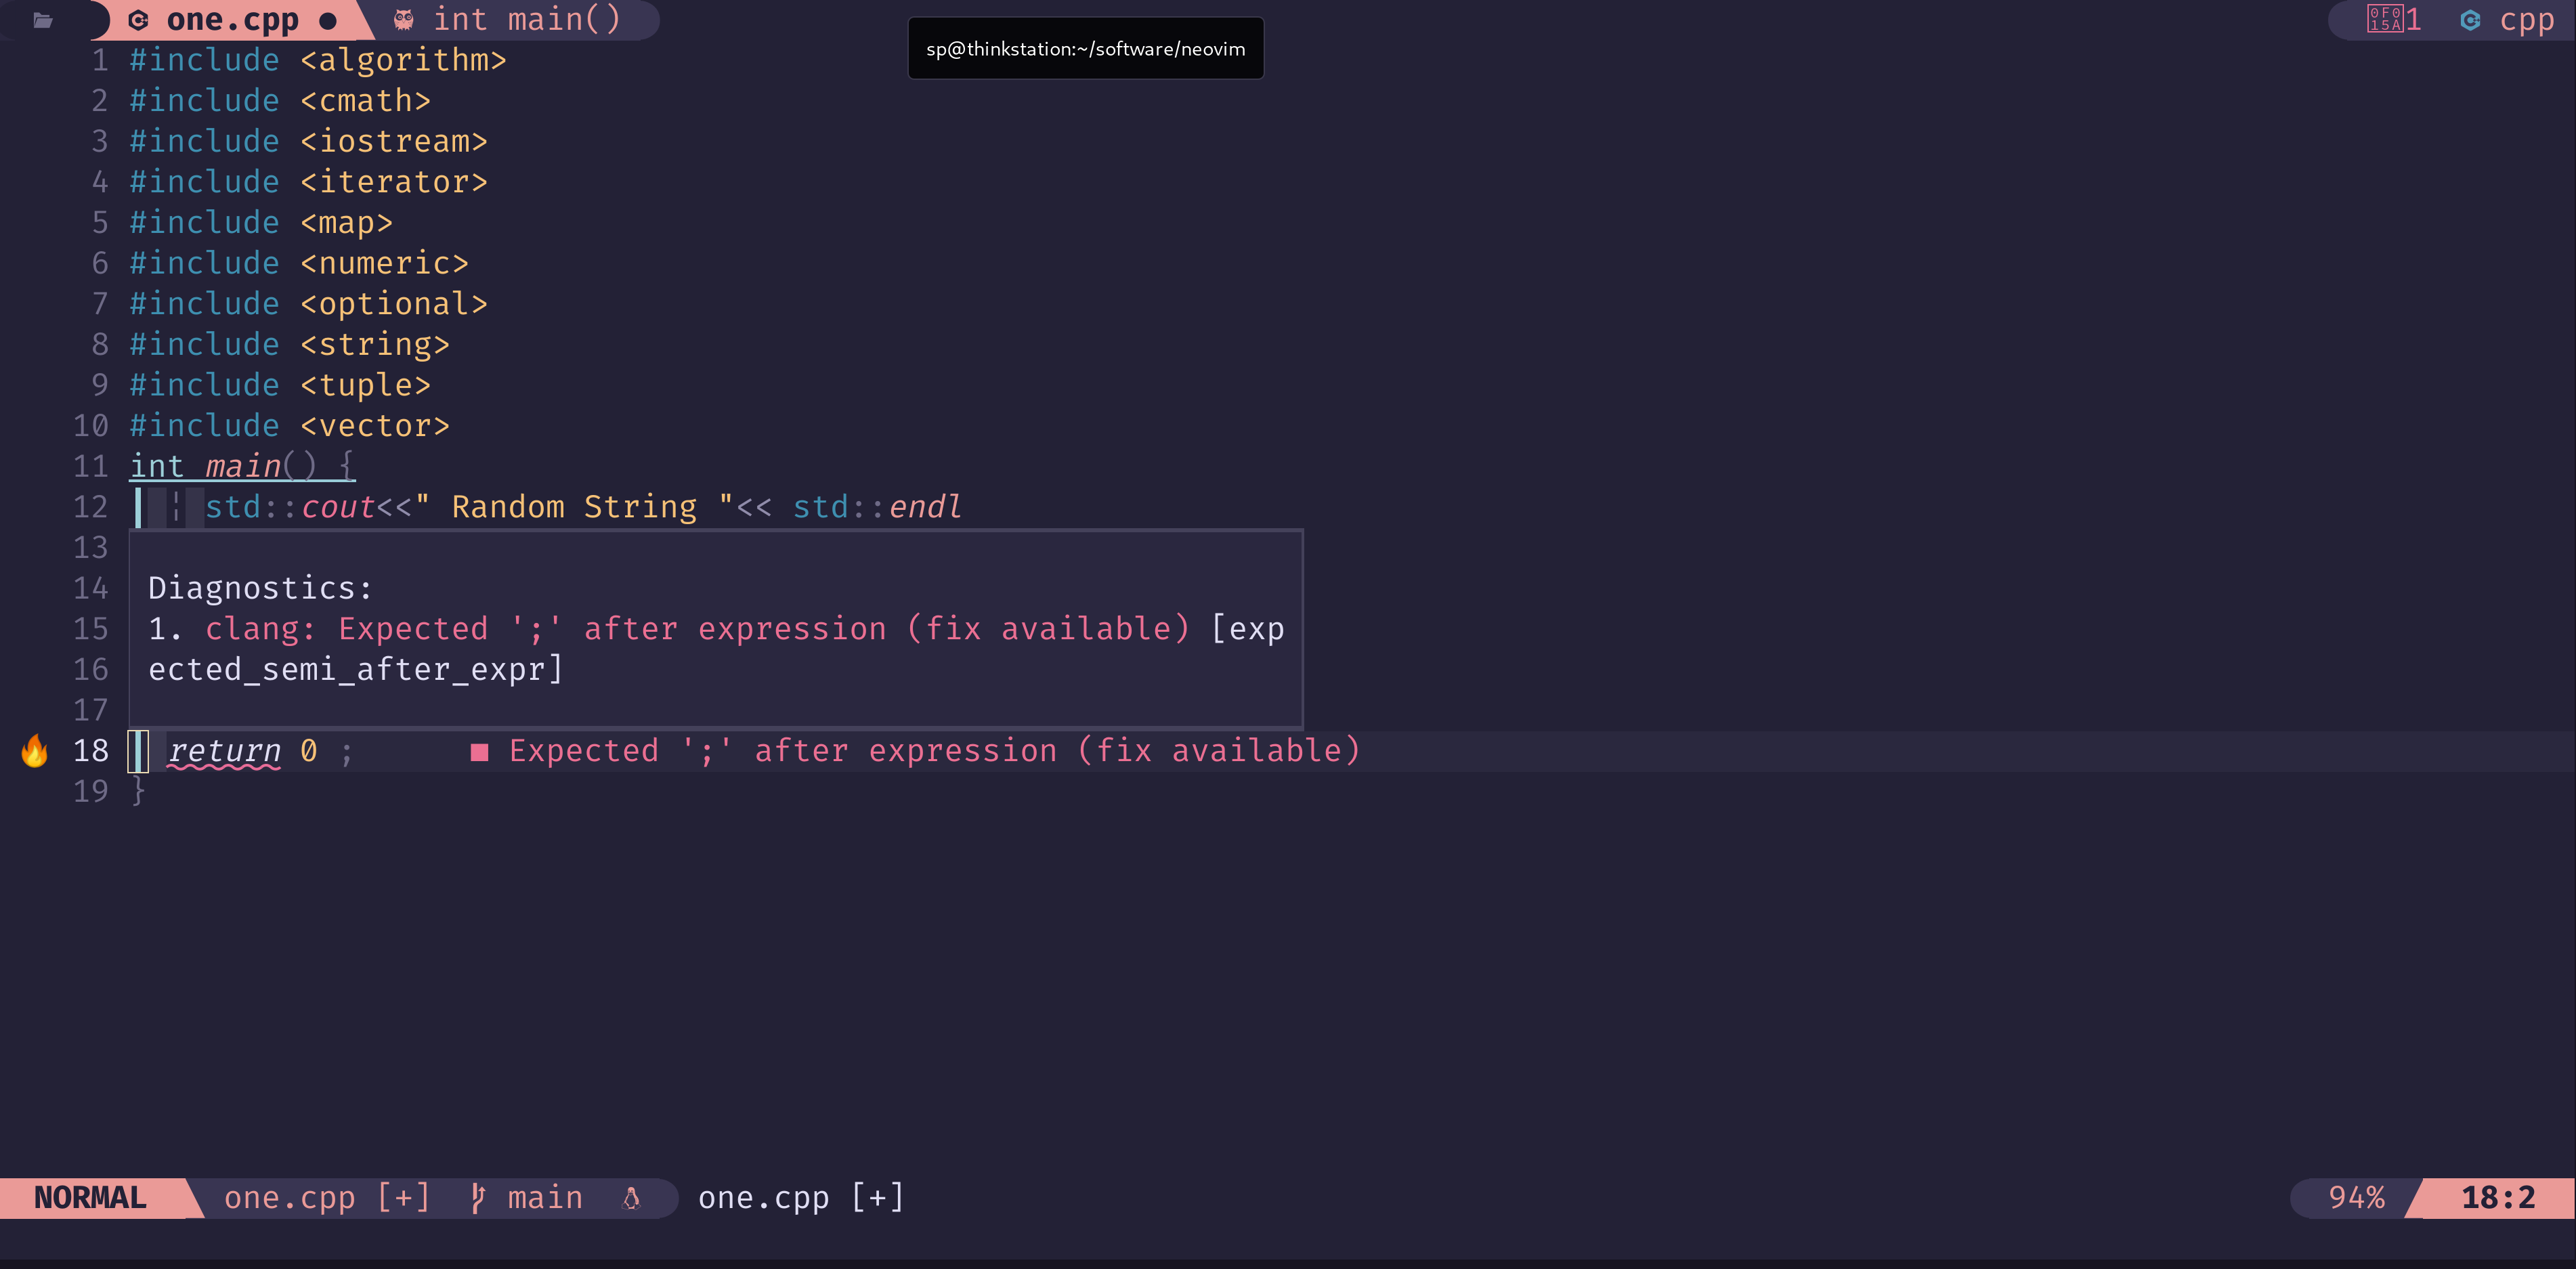The image size is (2576, 1269).
Task: Click the NORMAL mode indicator
Action: click(90, 1197)
